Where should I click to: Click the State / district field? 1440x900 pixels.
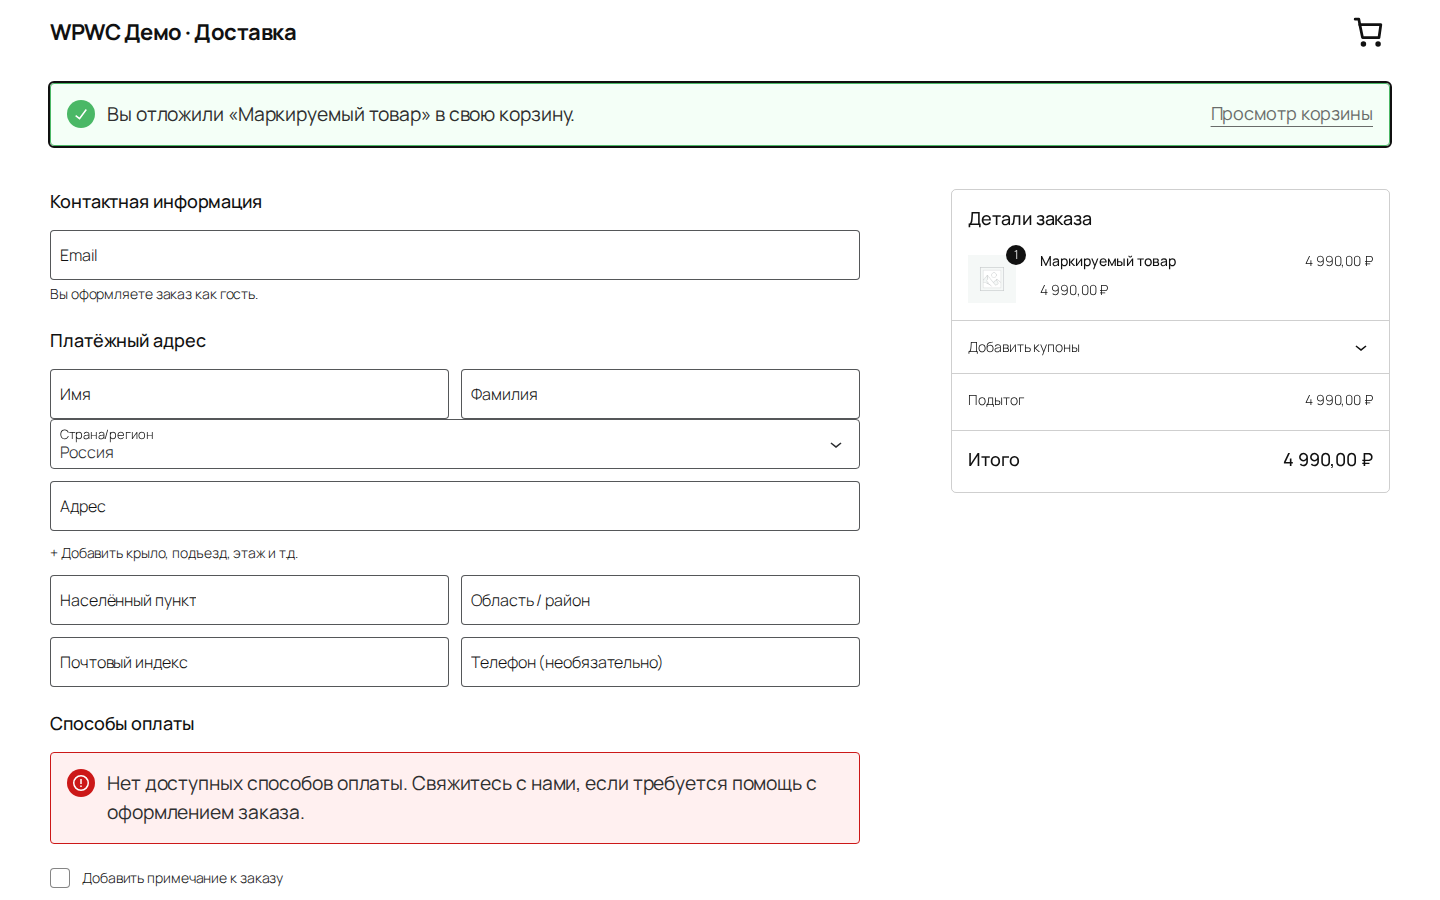click(660, 600)
